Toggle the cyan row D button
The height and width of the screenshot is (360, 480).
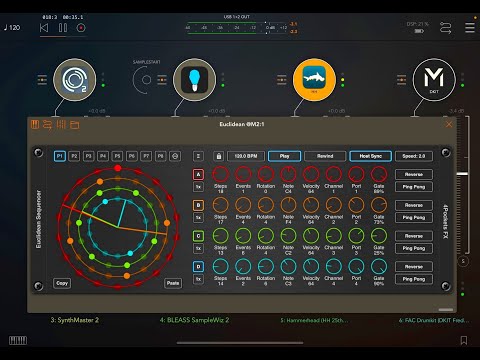pos(198,266)
